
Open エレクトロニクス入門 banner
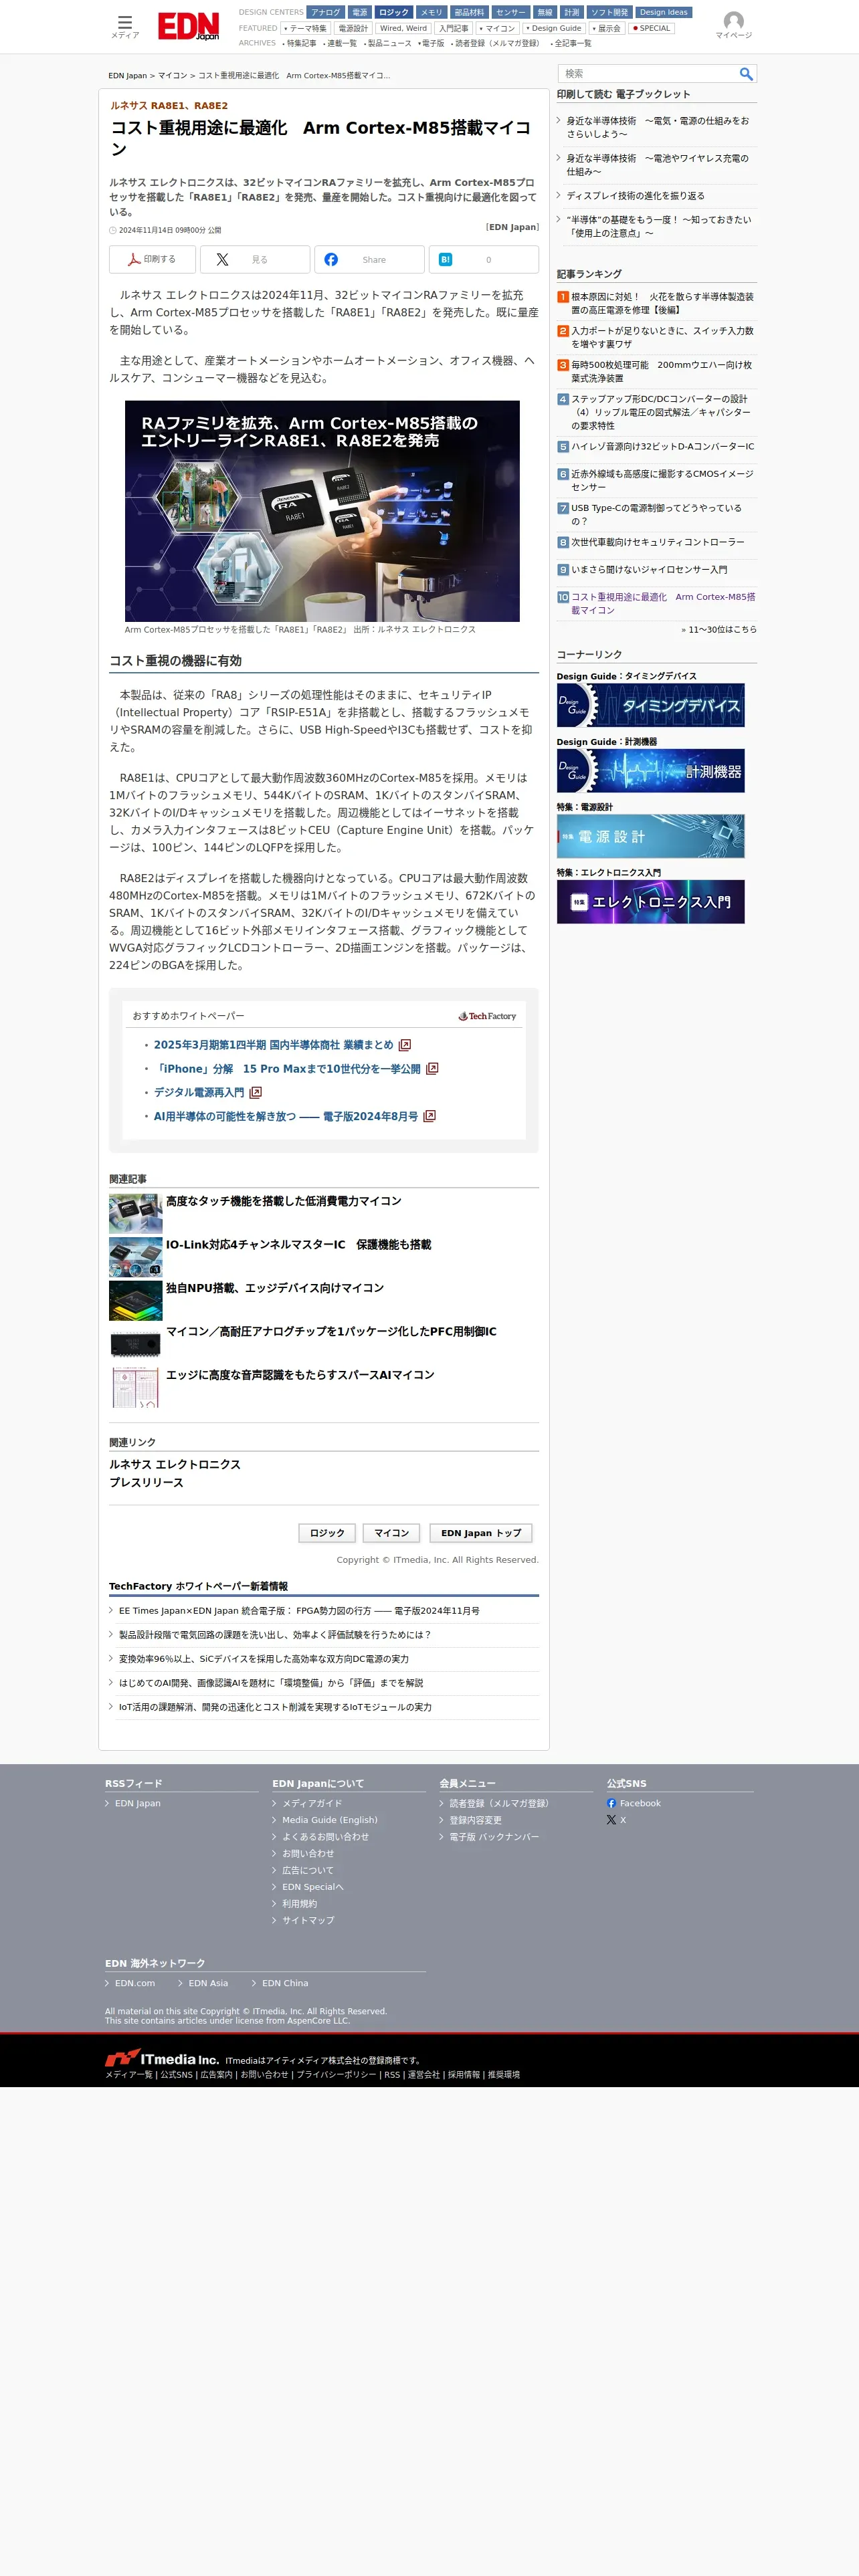pyautogui.click(x=650, y=901)
